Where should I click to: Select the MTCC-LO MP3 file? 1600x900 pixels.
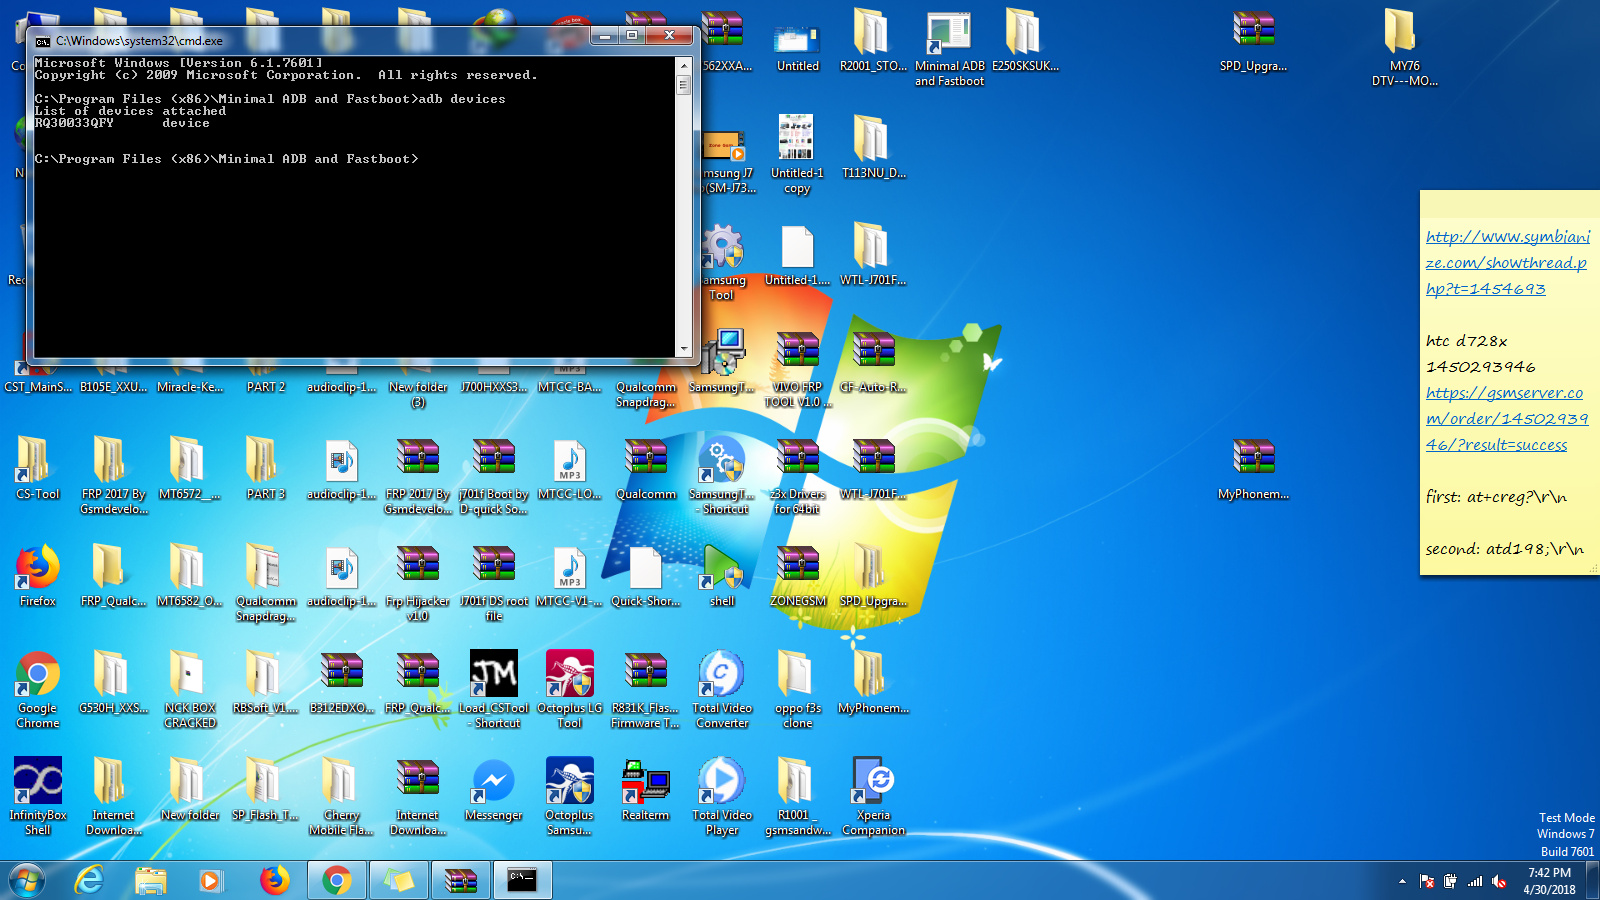click(x=569, y=469)
